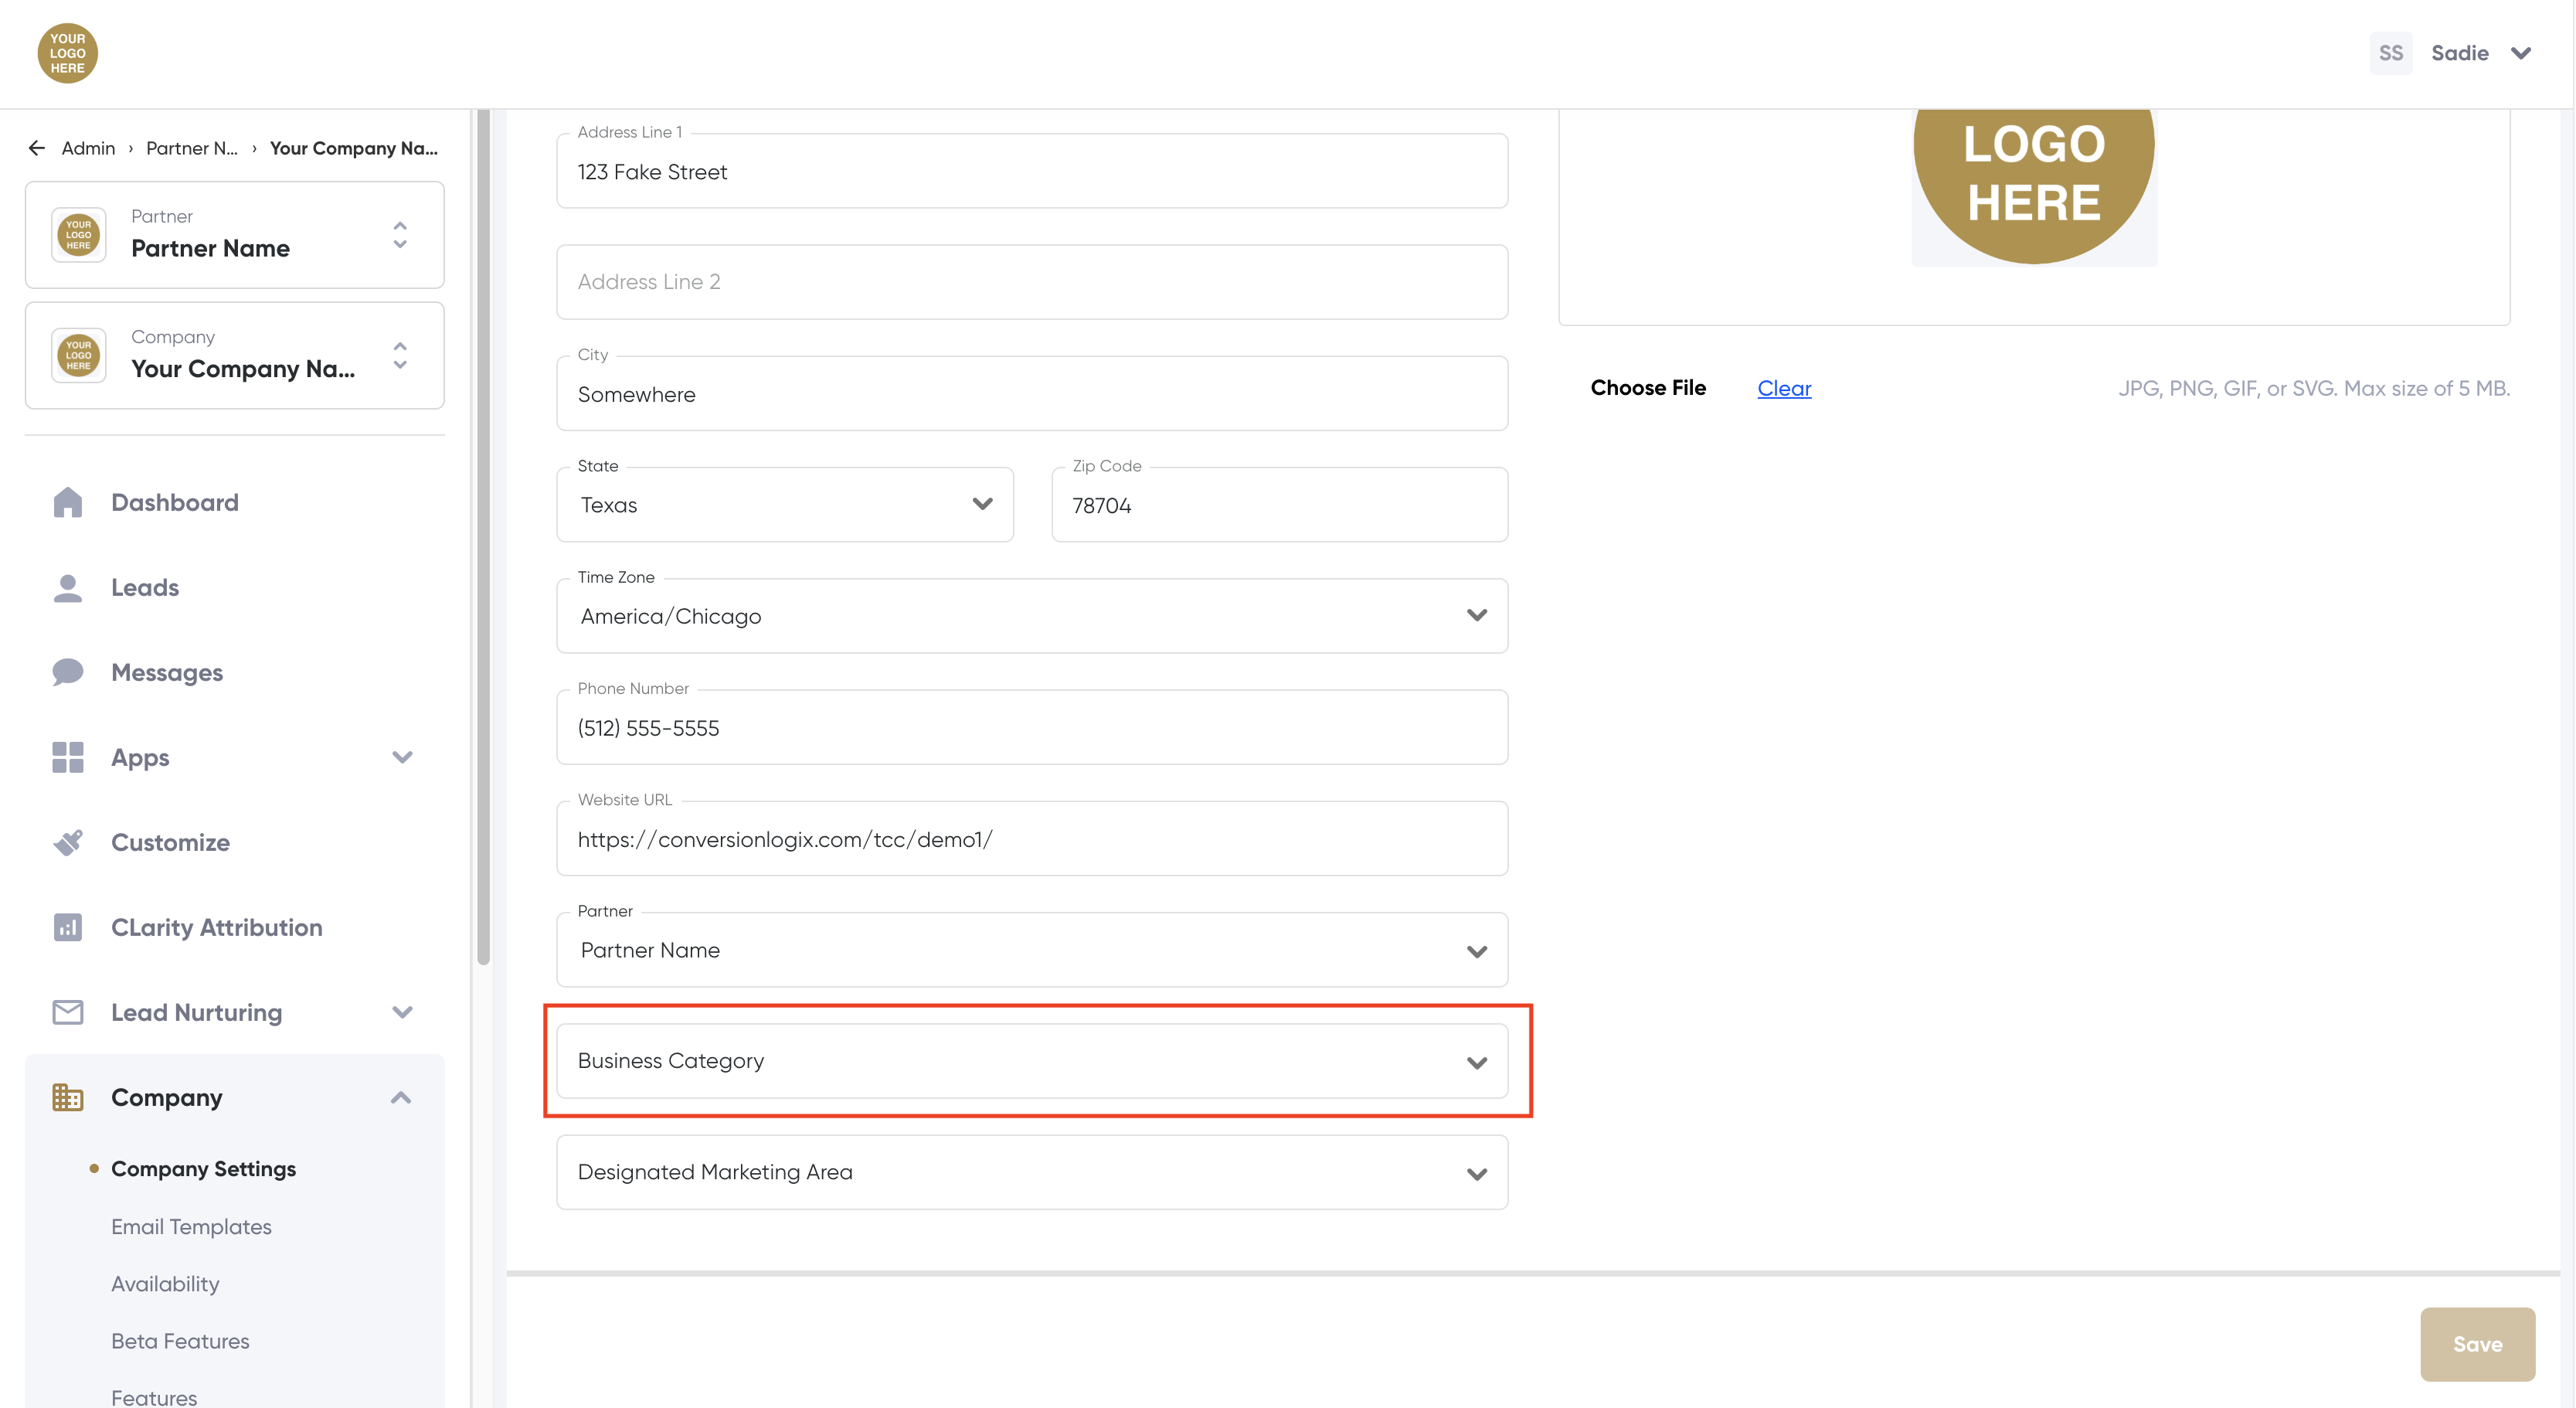Click into the Address Line 2 field

(x=1031, y=282)
